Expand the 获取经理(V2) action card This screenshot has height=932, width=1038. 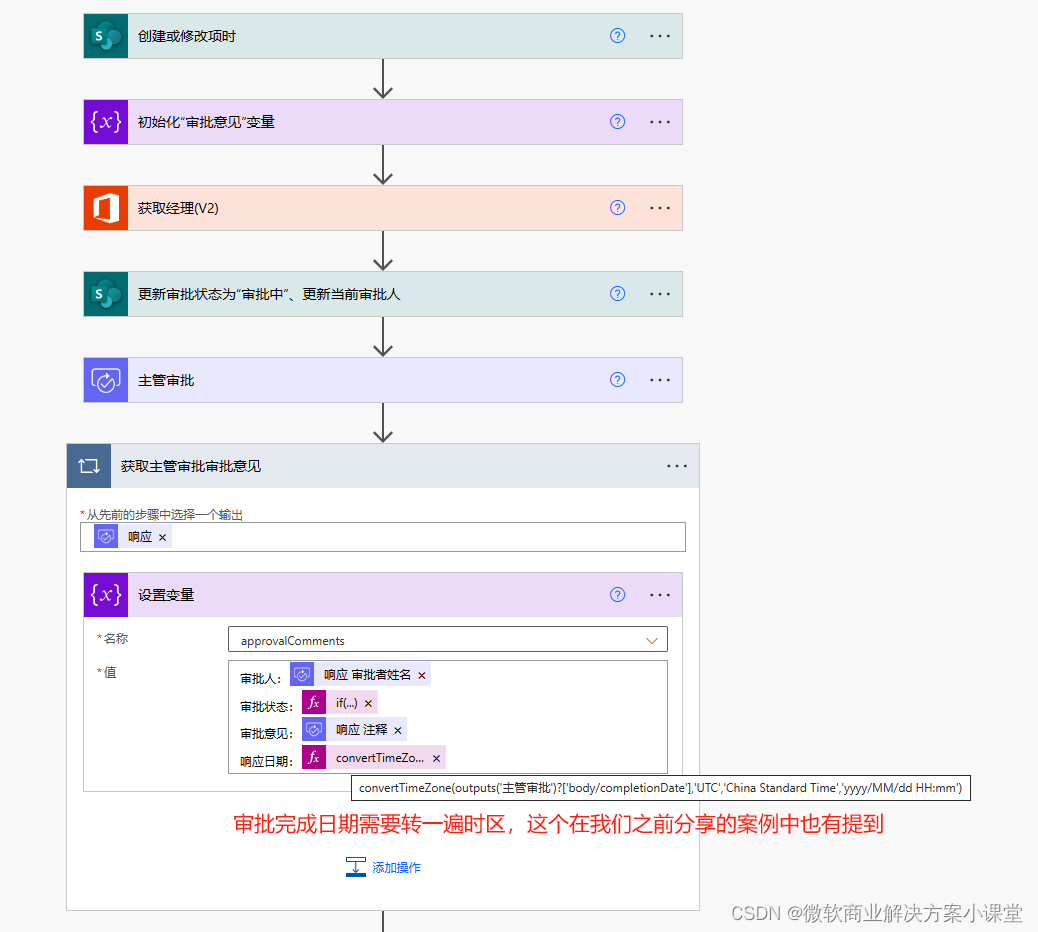383,208
